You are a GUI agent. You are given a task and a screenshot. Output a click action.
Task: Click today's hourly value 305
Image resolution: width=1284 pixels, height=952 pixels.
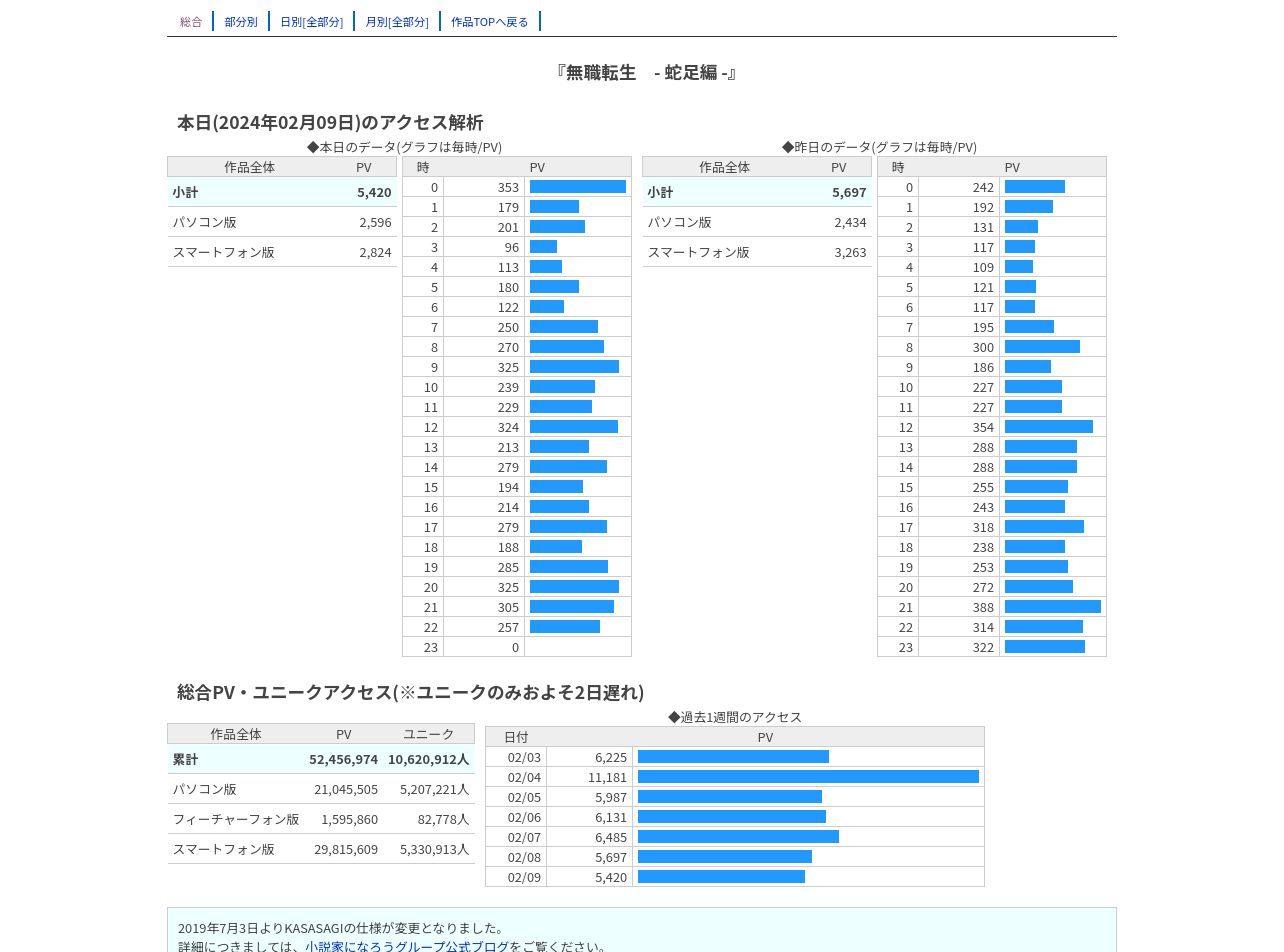point(508,607)
